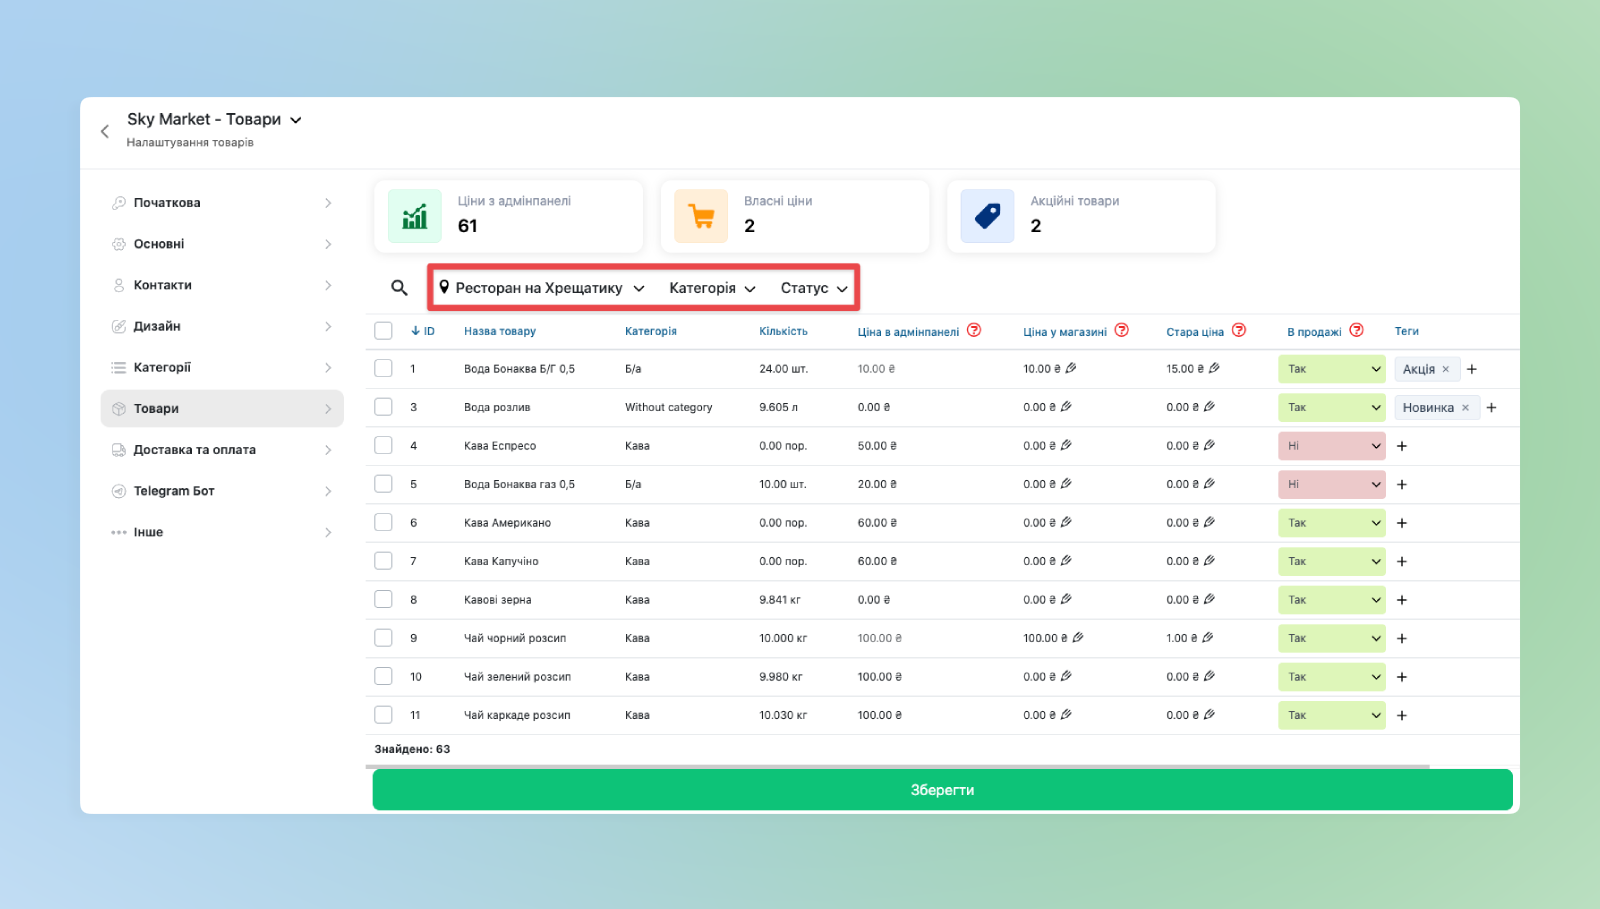Remove the Акція tag
The image size is (1600, 909).
1446,370
